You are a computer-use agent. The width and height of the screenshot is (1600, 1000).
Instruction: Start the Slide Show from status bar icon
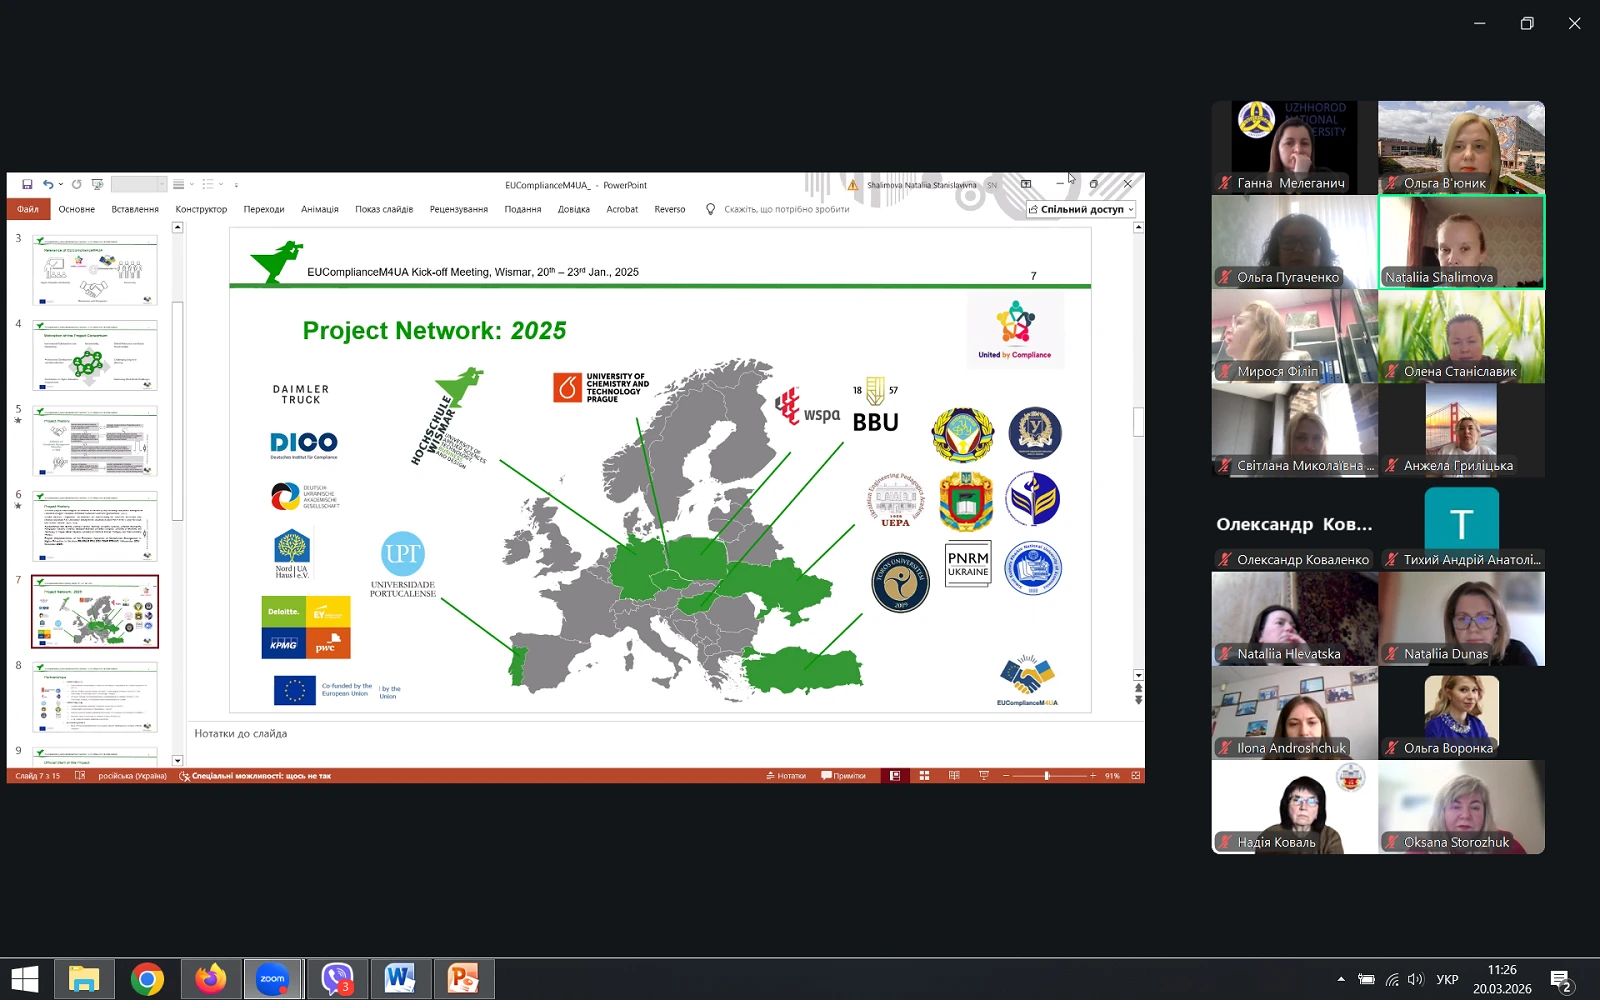(984, 776)
